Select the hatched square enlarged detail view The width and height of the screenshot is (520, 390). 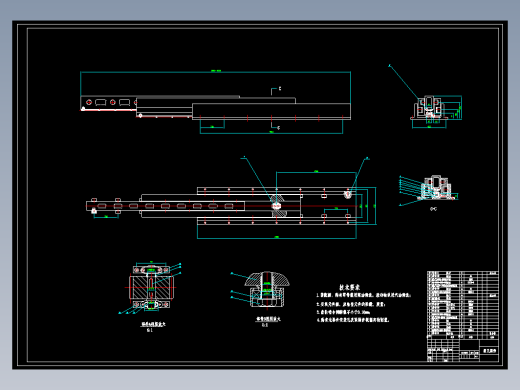click(152, 287)
